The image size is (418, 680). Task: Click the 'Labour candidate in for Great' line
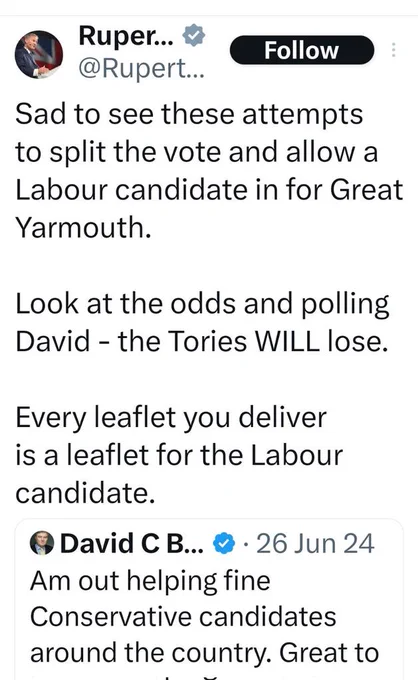pos(209,190)
